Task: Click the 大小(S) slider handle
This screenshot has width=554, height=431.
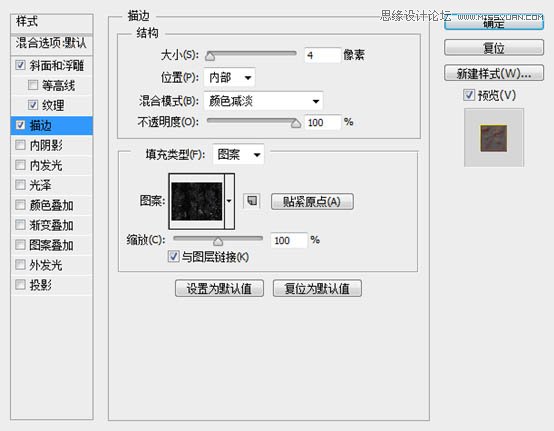Action: [210, 56]
